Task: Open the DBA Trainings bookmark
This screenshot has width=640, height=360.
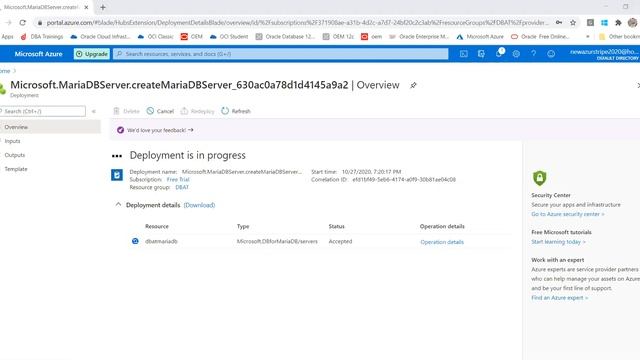Action: click(x=42, y=37)
